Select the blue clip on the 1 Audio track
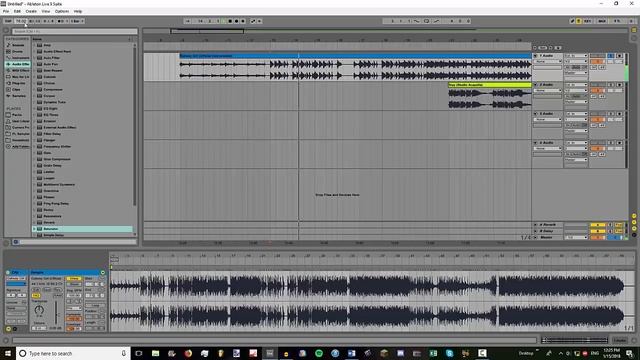This screenshot has width=640, height=360. click(355, 56)
